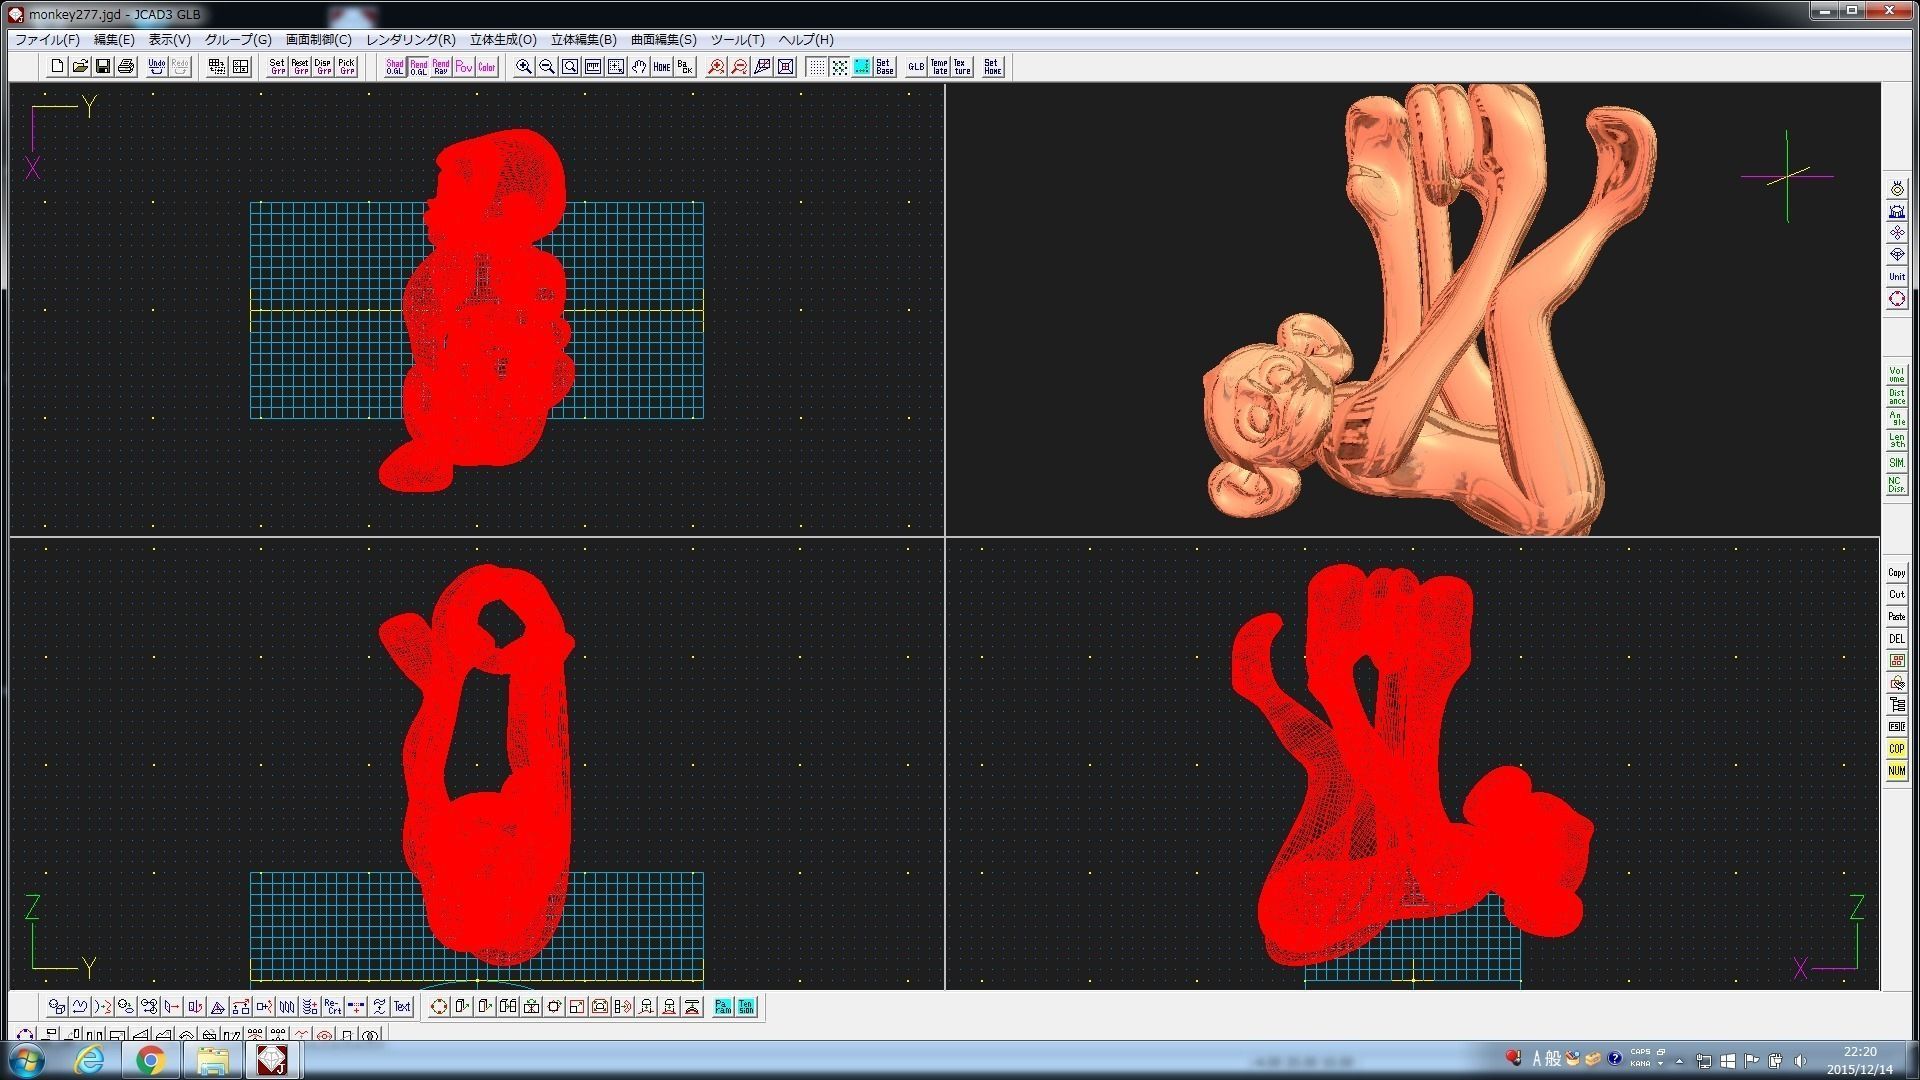Toggle the cyan Param button
This screenshot has width=1920, height=1080.
pyautogui.click(x=723, y=1007)
